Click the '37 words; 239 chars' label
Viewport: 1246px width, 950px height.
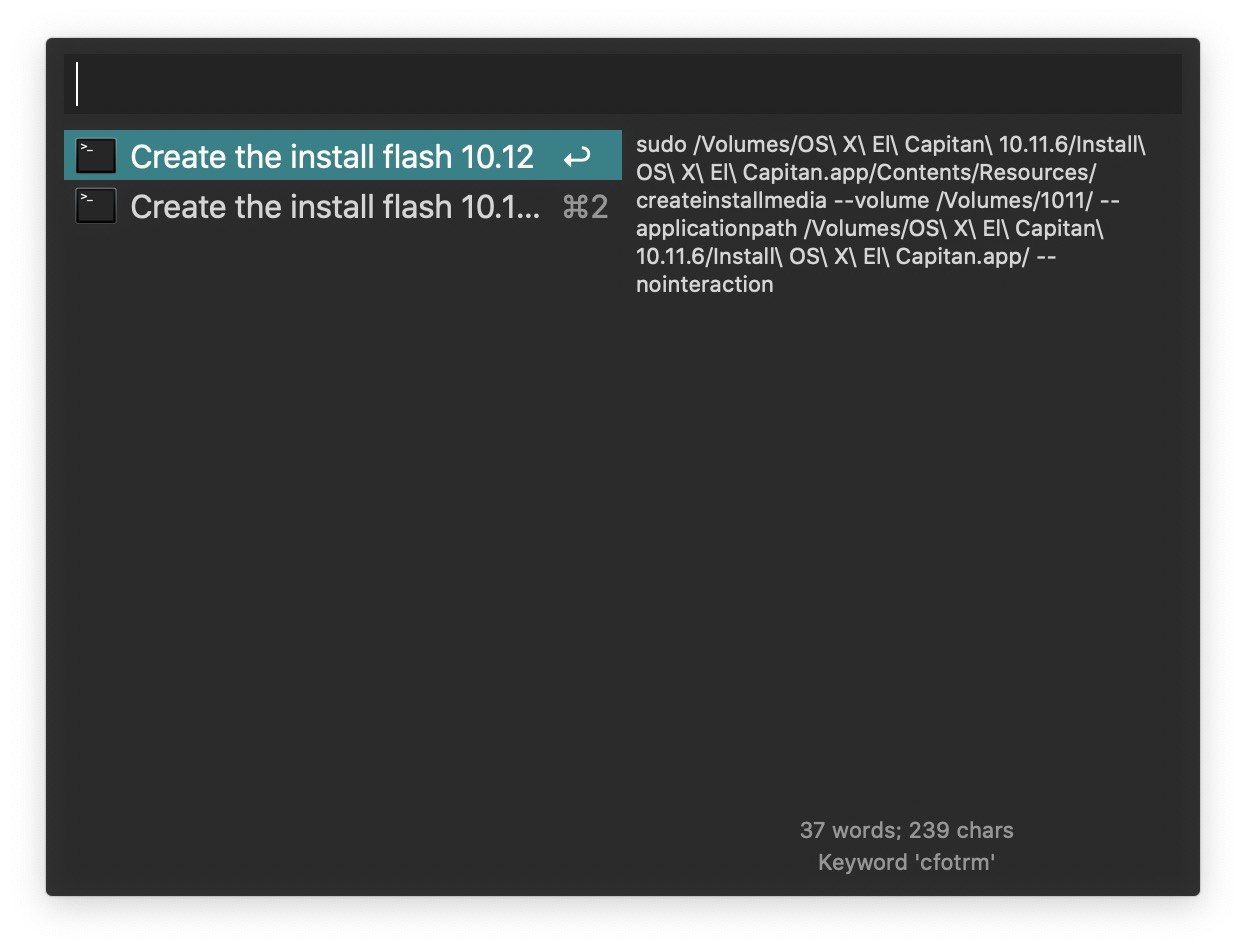[x=906, y=830]
